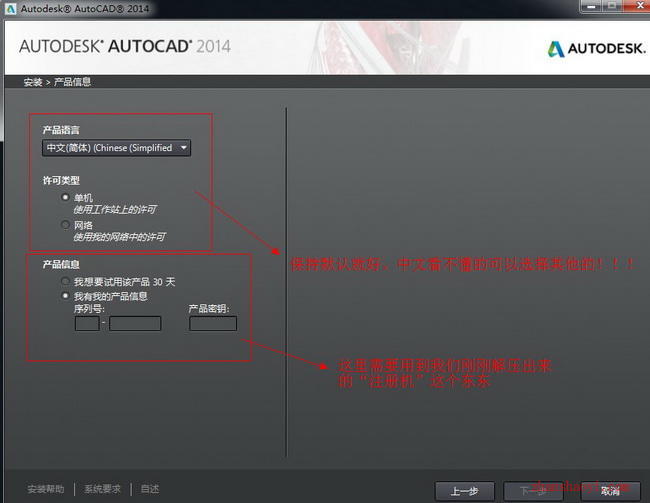The width and height of the screenshot is (650, 503).
Task: Select the 网络 network license radio button
Action: click(x=65, y=225)
